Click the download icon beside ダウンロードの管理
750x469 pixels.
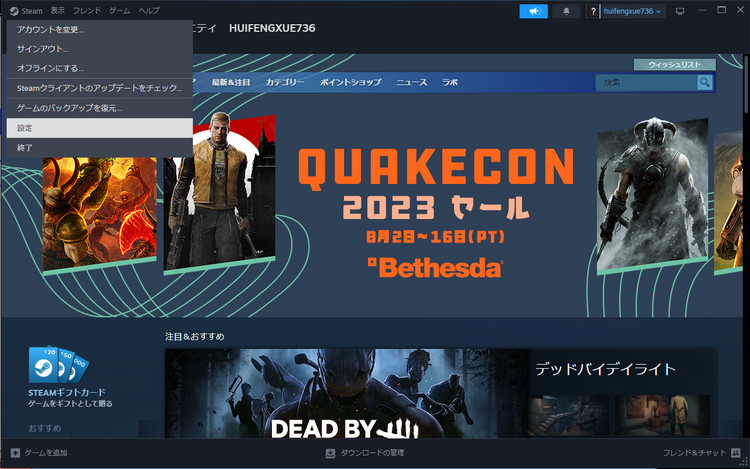331,452
